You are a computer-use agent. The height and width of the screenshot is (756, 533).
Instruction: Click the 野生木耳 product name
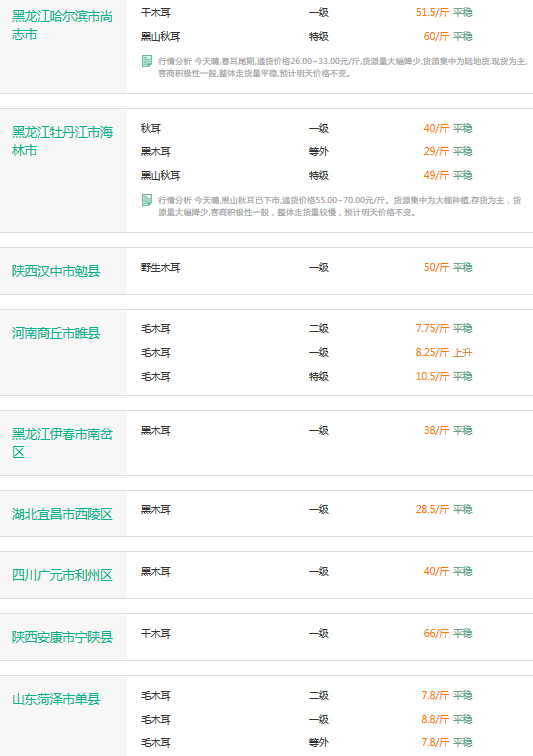click(161, 268)
